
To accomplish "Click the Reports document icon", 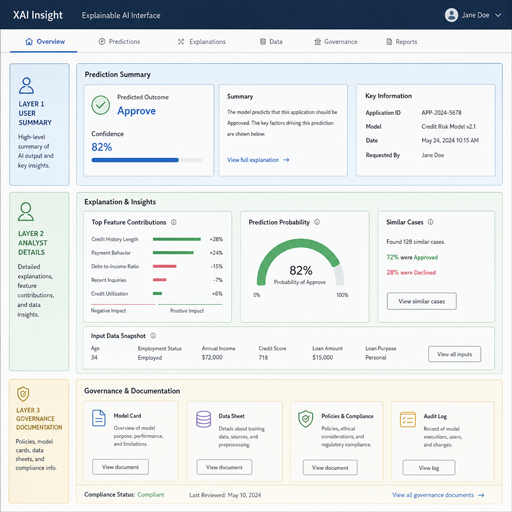I will pos(389,42).
